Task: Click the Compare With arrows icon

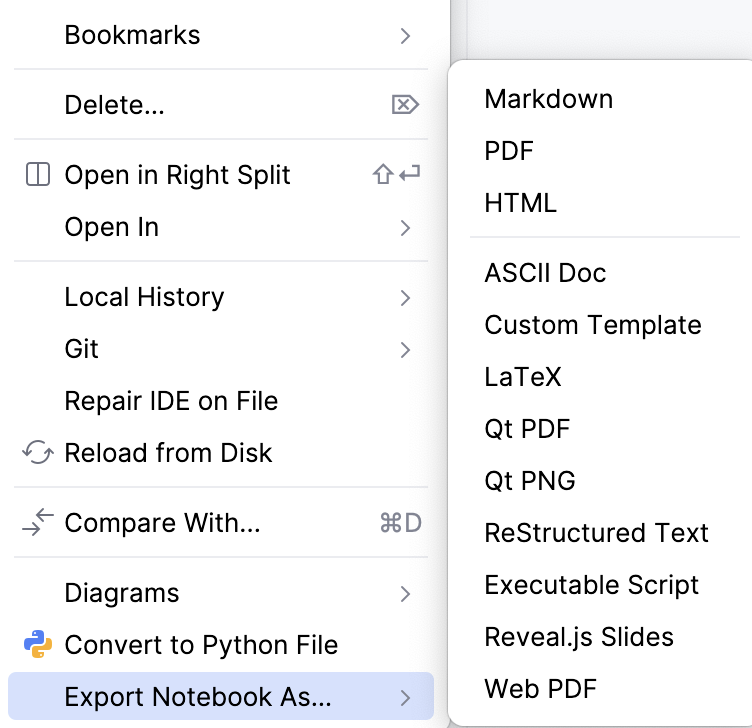Action: [37, 523]
